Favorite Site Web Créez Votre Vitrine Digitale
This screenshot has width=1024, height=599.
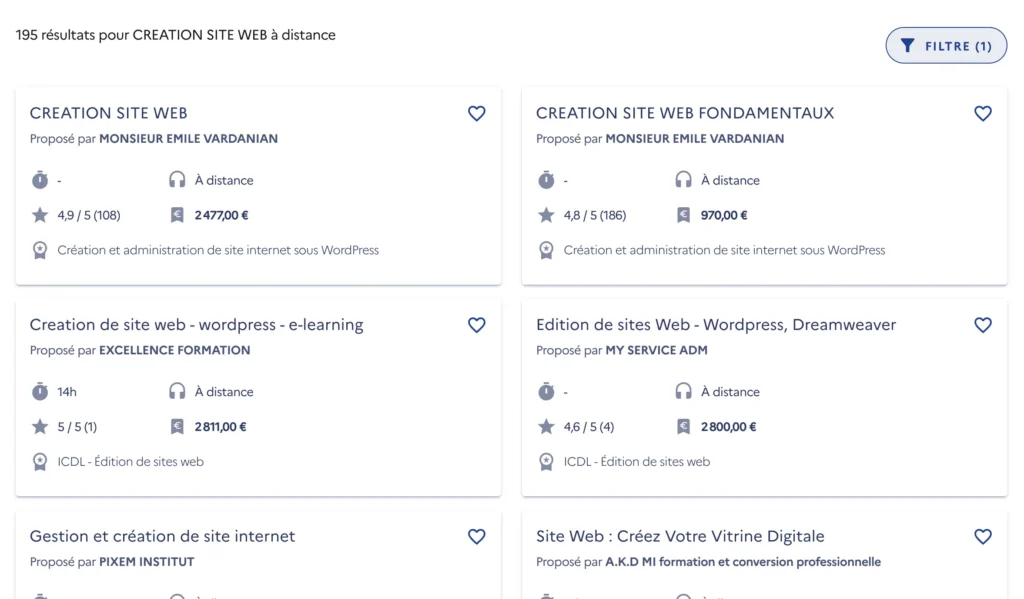click(x=983, y=537)
